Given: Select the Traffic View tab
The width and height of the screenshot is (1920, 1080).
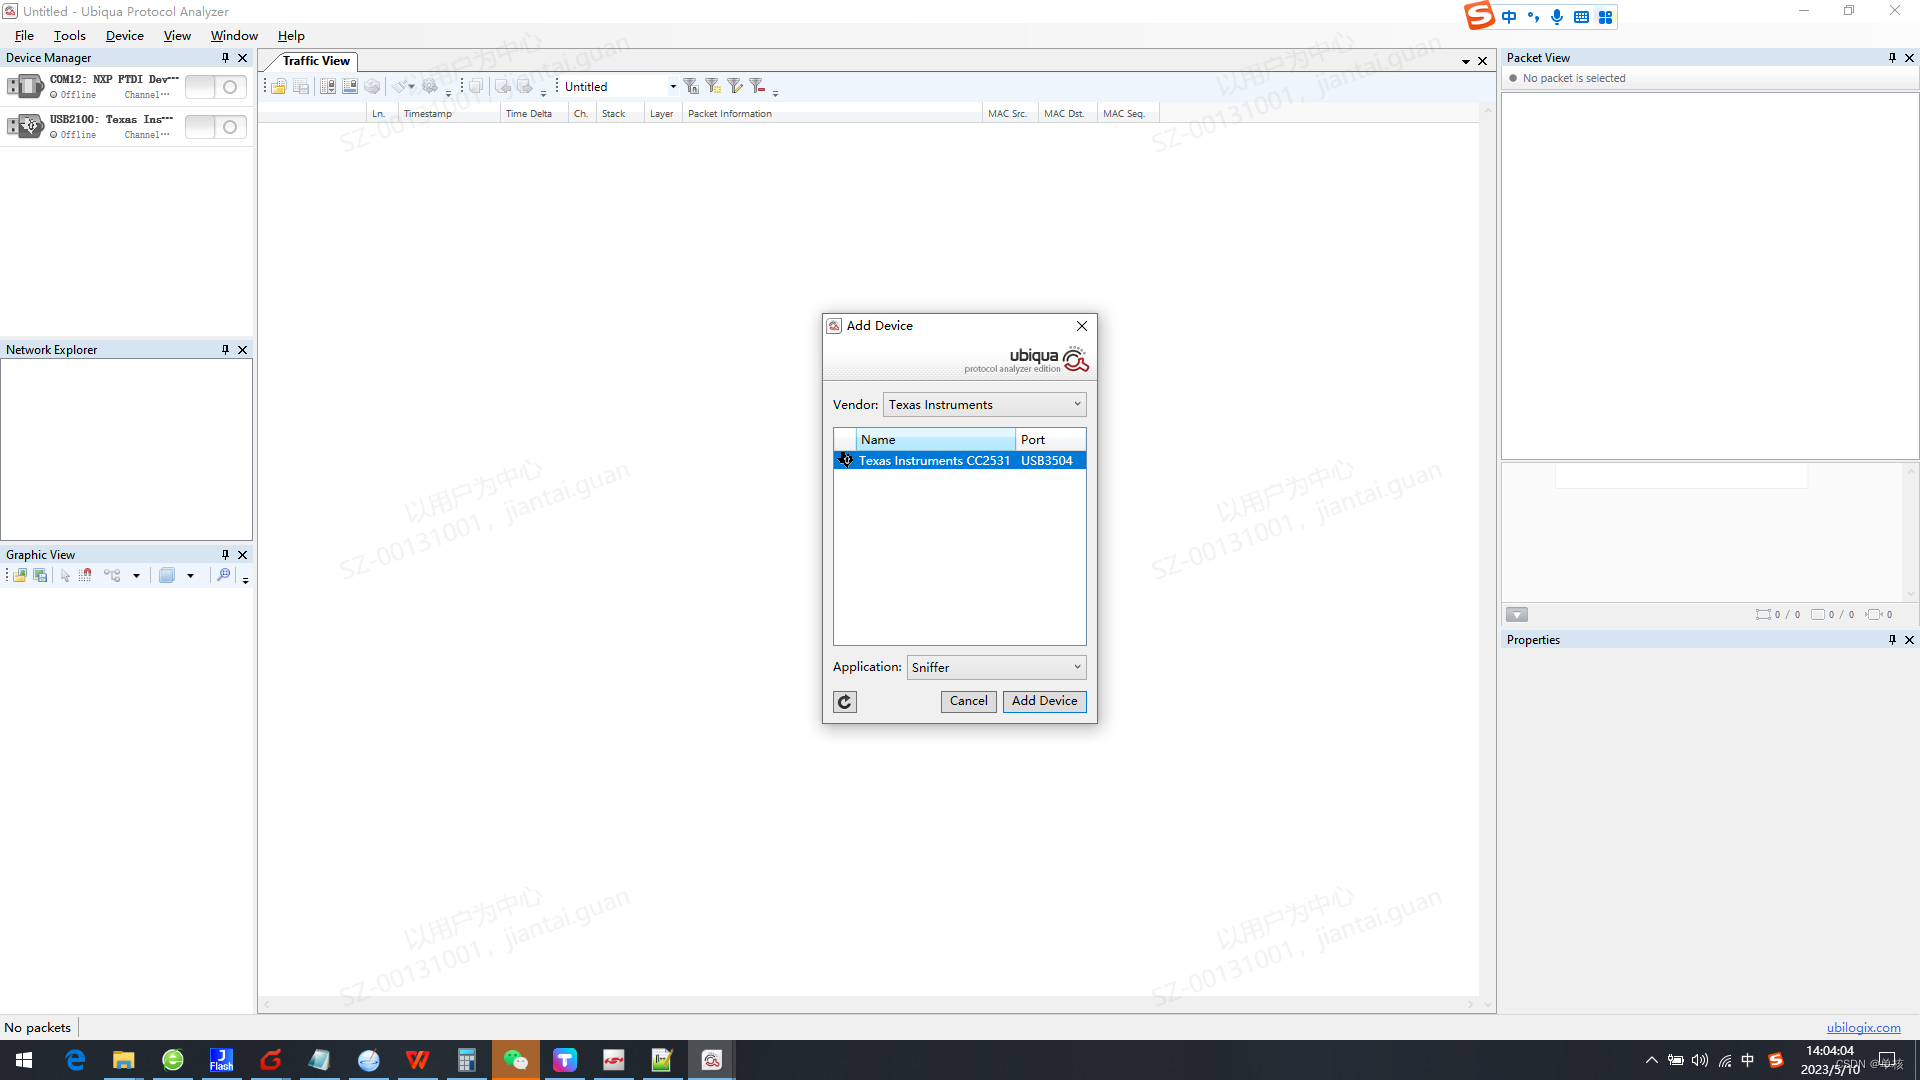Looking at the screenshot, I should pyautogui.click(x=316, y=61).
